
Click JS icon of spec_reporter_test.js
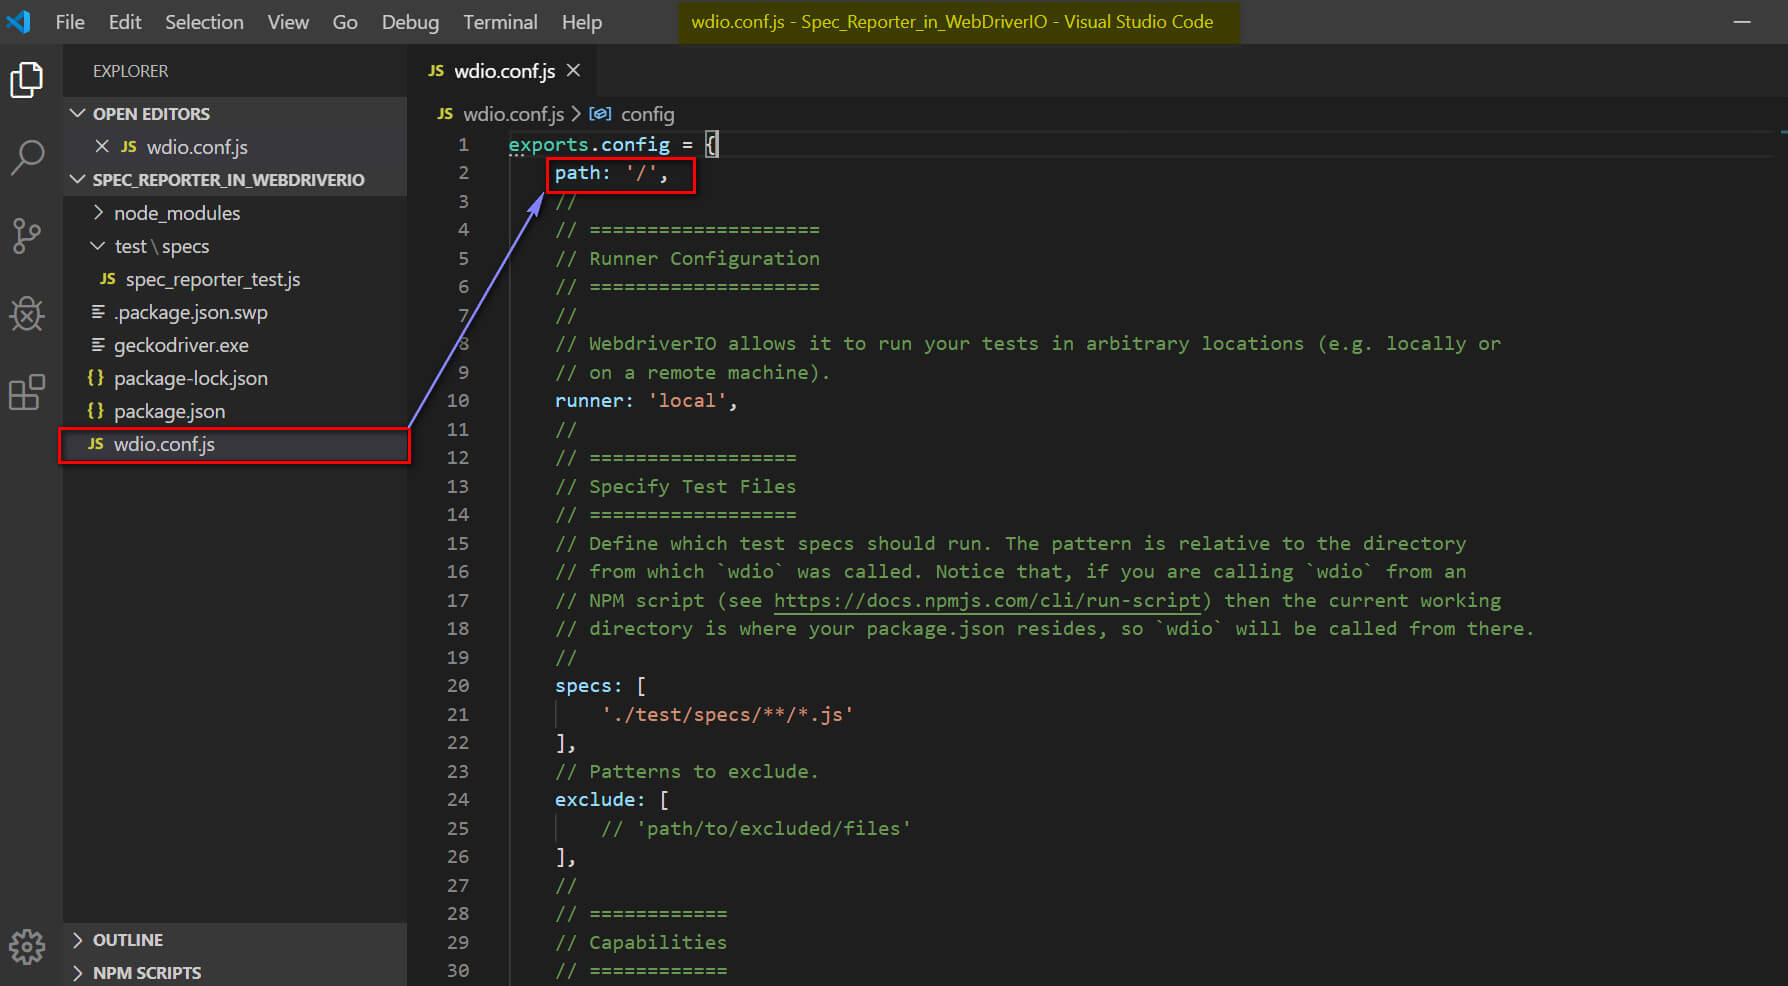click(108, 279)
